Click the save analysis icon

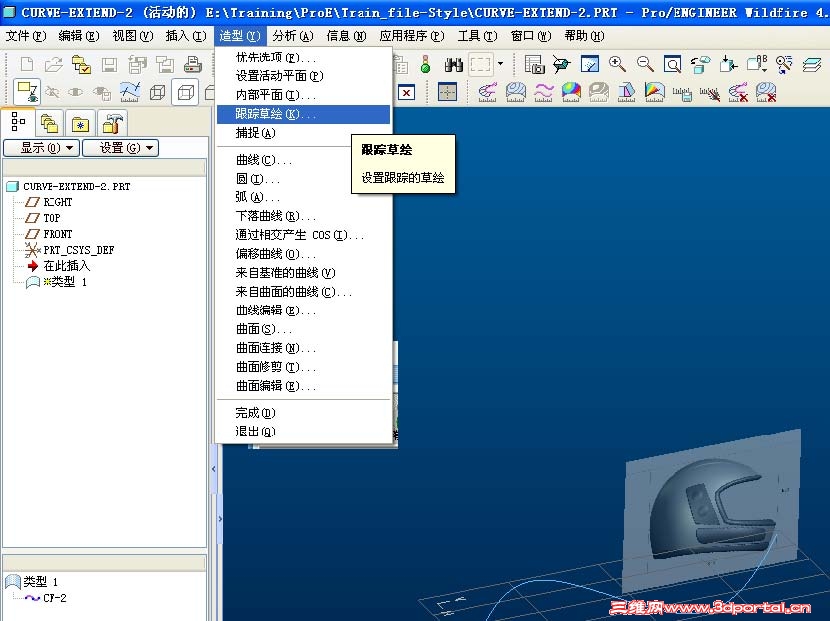click(x=682, y=93)
